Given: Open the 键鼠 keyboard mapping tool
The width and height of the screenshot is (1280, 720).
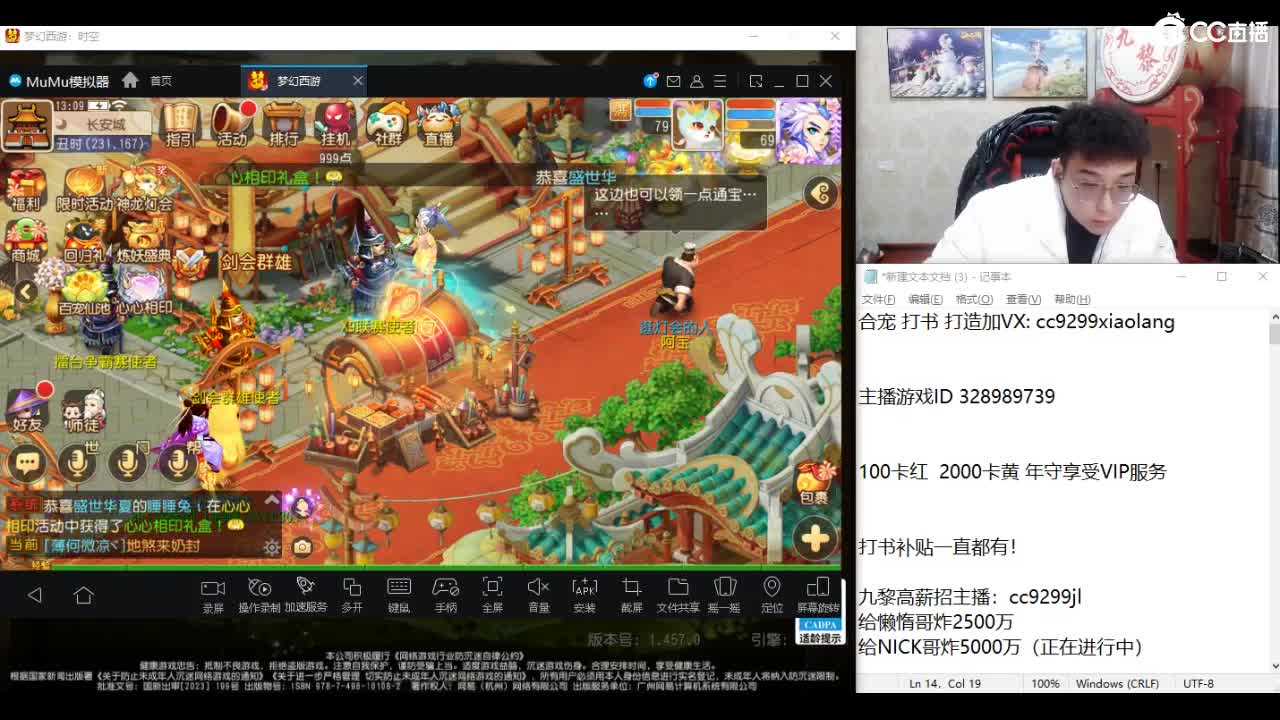Looking at the screenshot, I should [x=399, y=595].
